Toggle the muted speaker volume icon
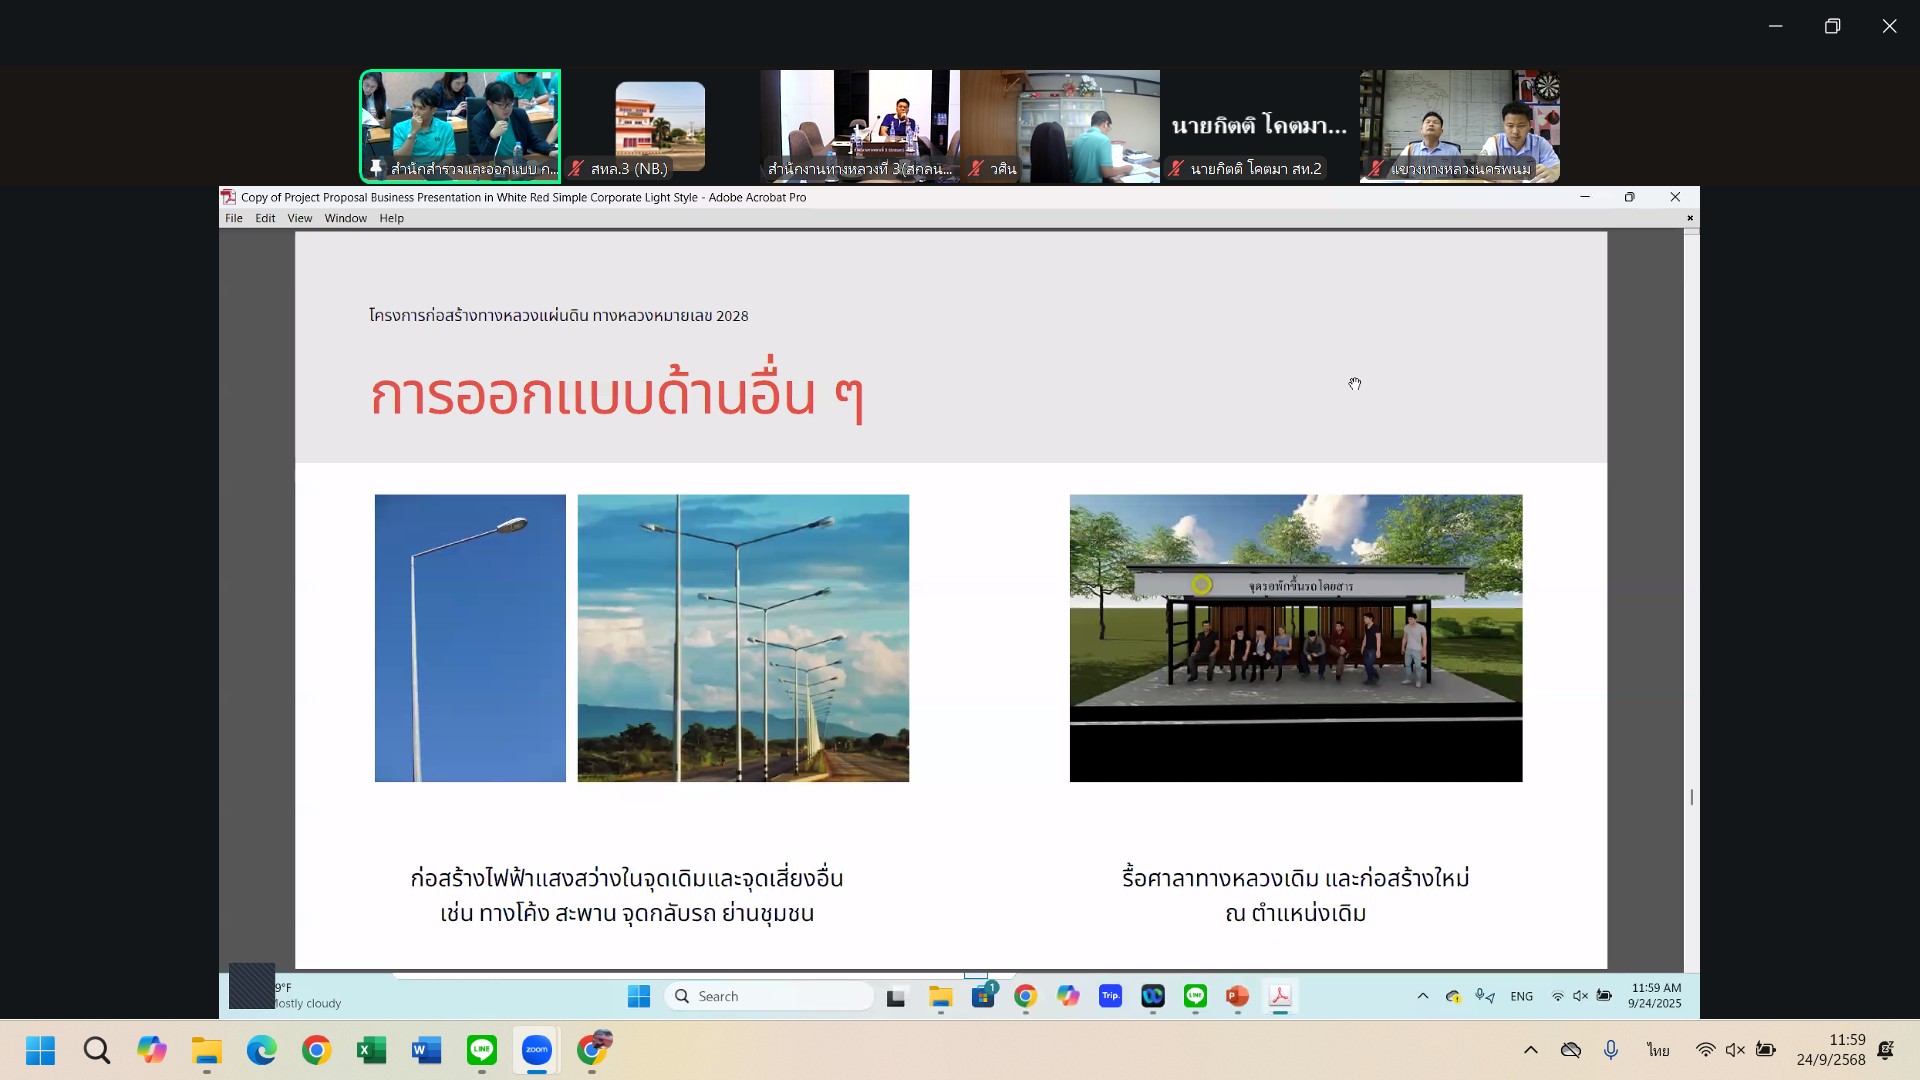This screenshot has width=1920, height=1080. point(1735,1050)
